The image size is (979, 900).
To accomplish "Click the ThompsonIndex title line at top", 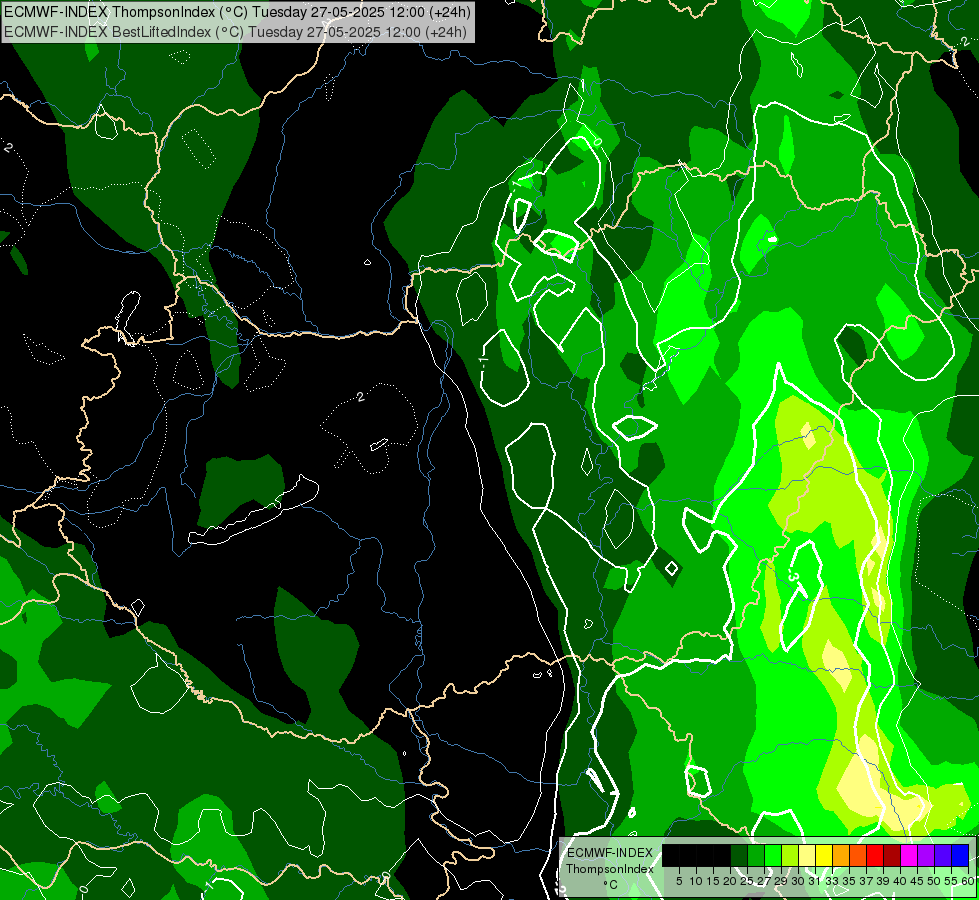I will coord(237,11).
